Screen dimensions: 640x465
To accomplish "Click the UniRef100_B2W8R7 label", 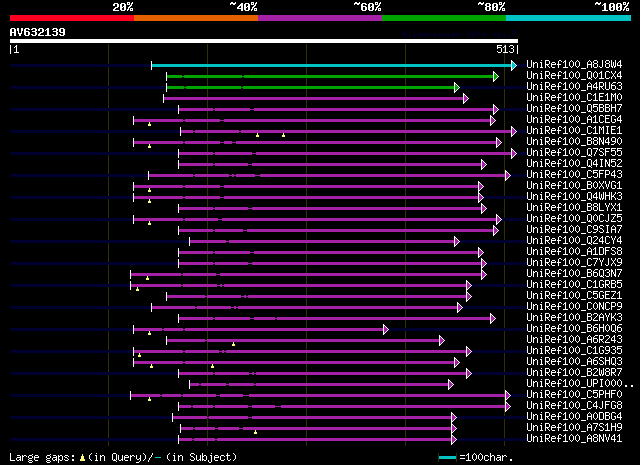I will tap(574, 373).
